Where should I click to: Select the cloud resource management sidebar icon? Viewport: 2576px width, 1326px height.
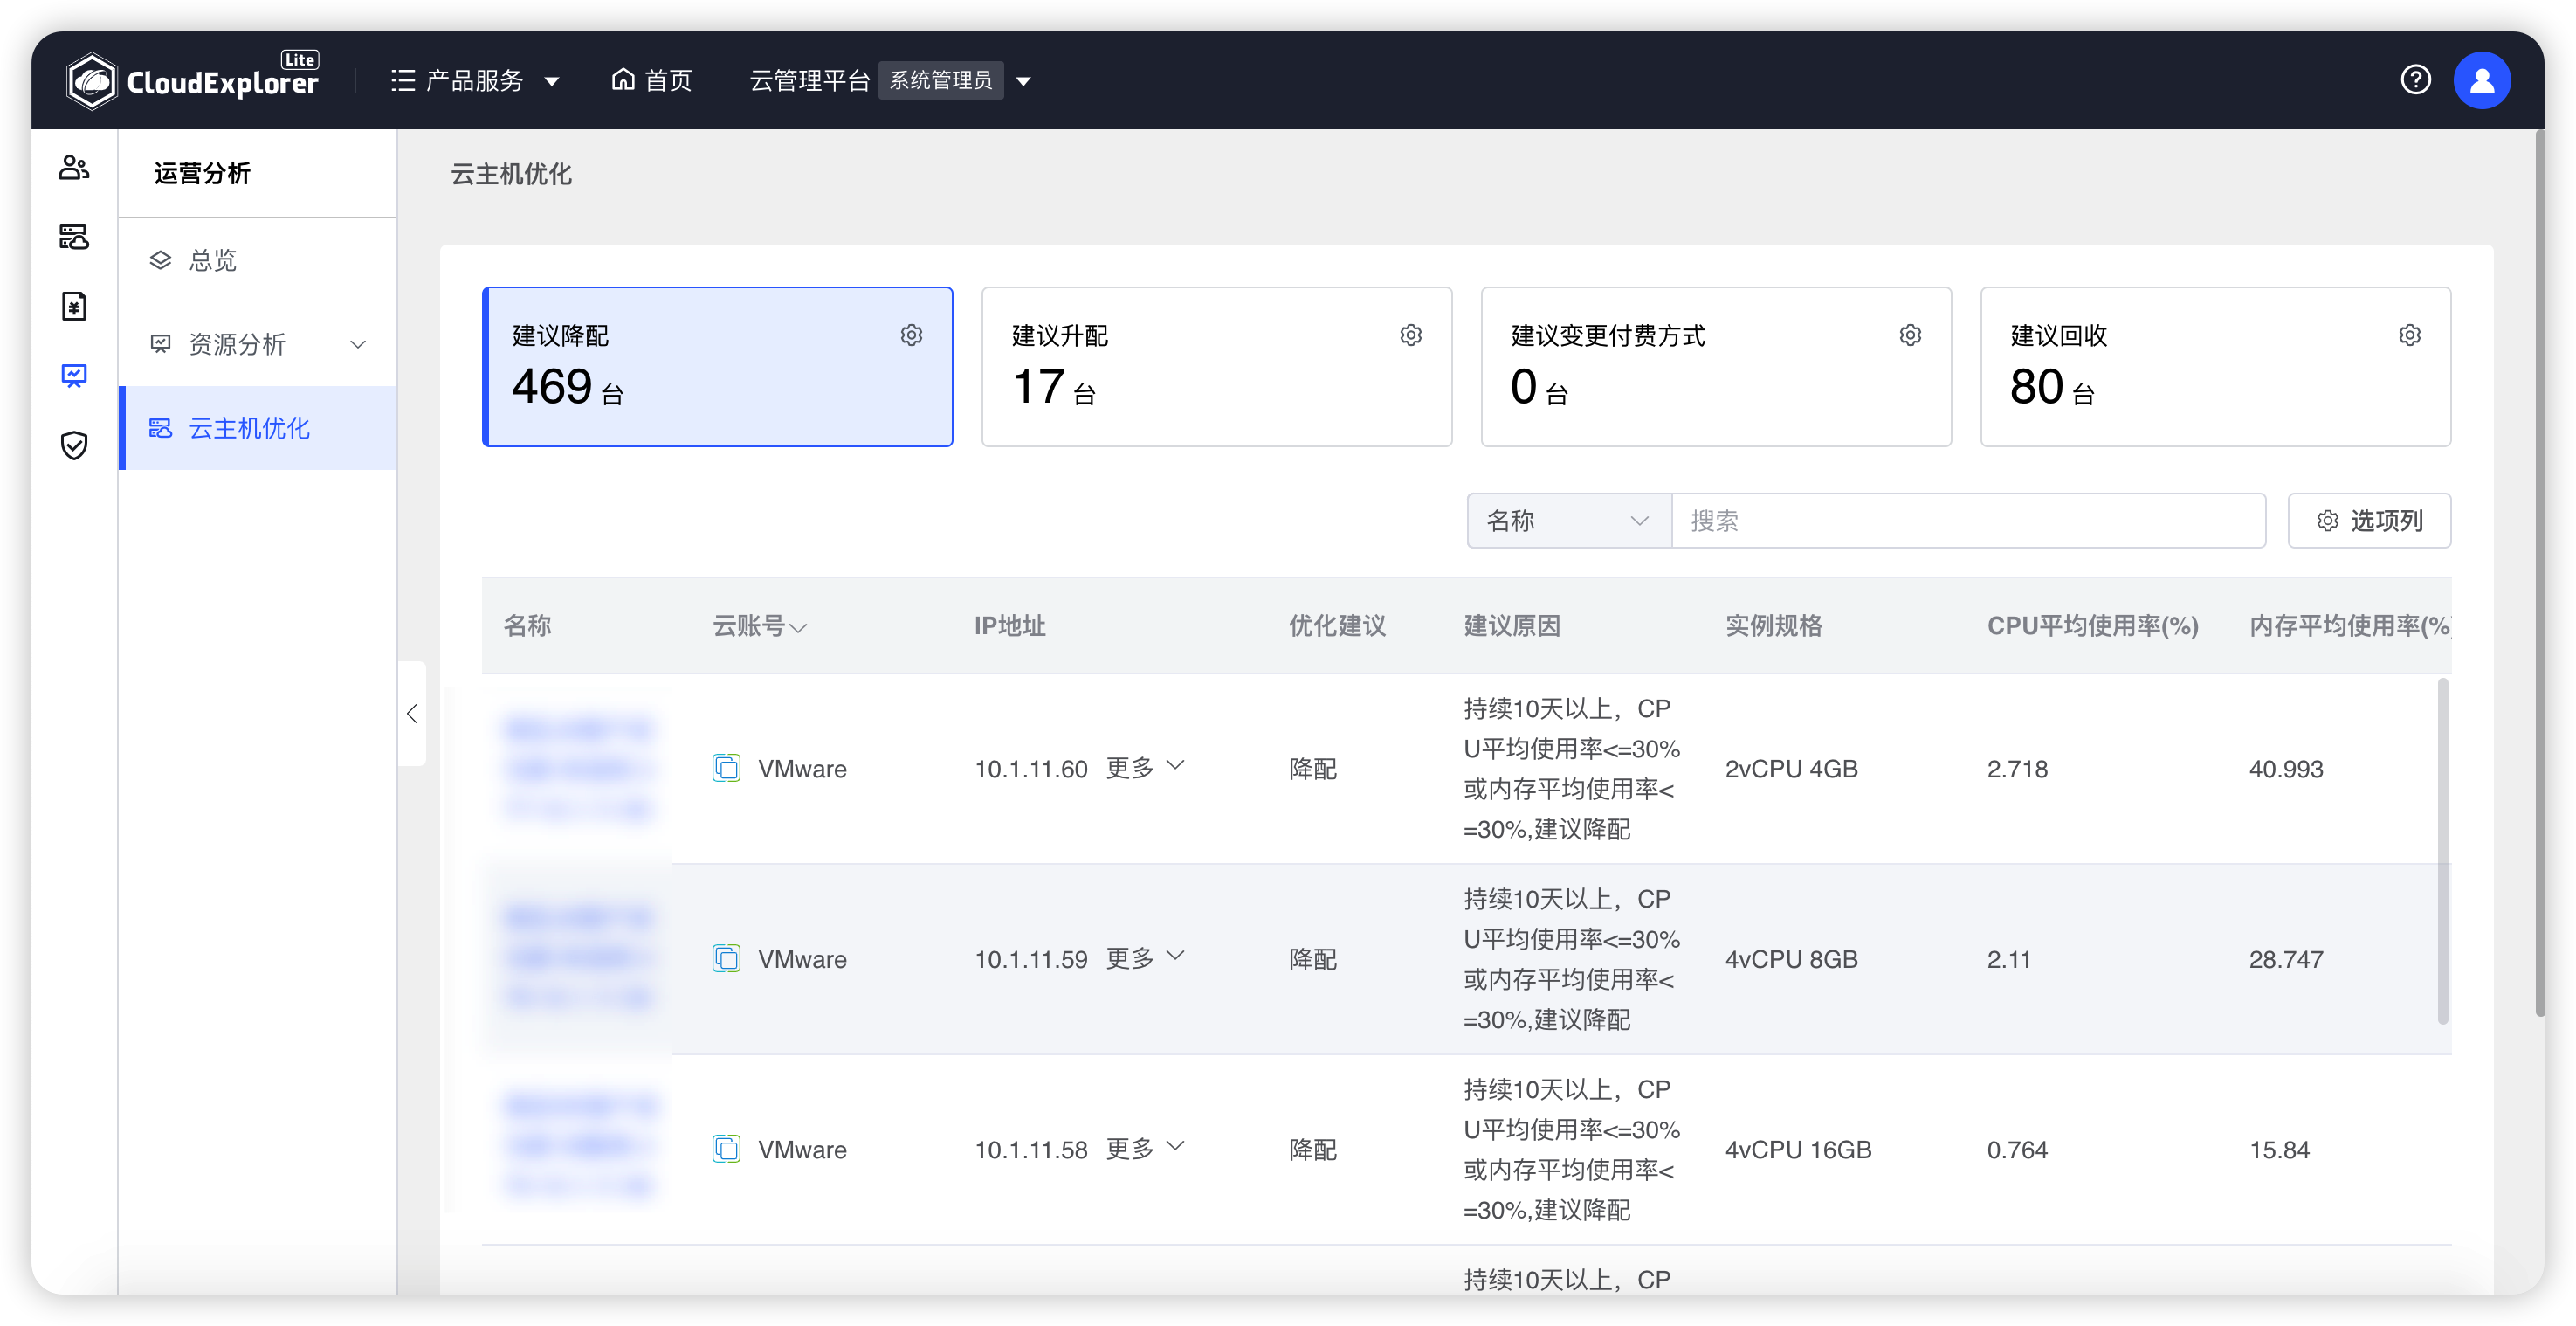click(x=74, y=238)
